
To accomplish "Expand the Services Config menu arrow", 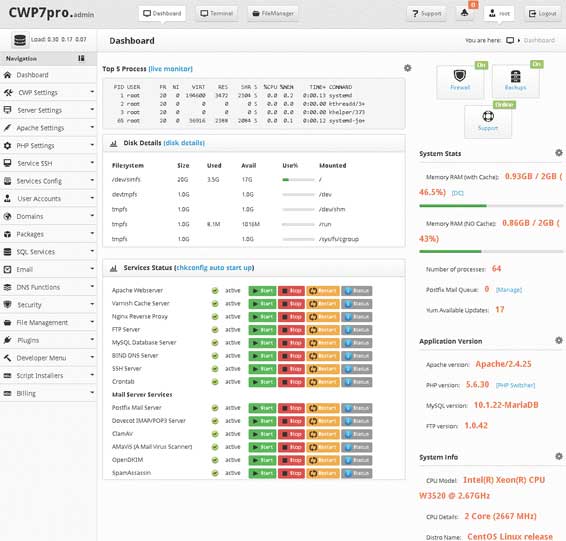I will pyautogui.click(x=92, y=180).
